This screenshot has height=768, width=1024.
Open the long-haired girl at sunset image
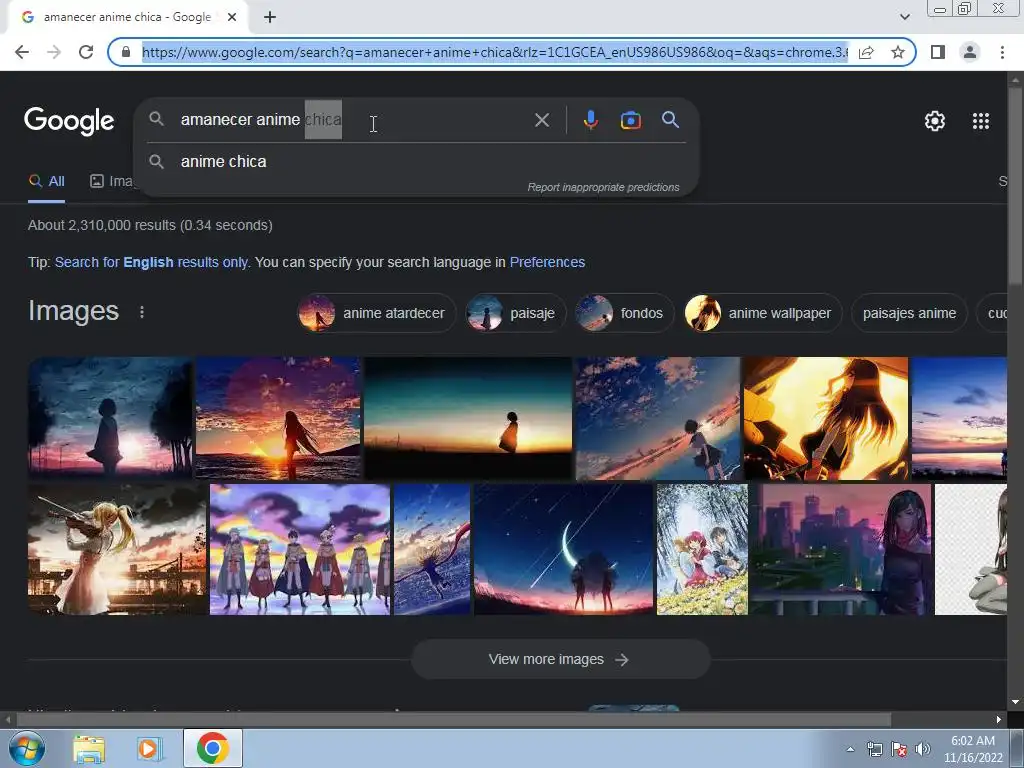(278, 418)
